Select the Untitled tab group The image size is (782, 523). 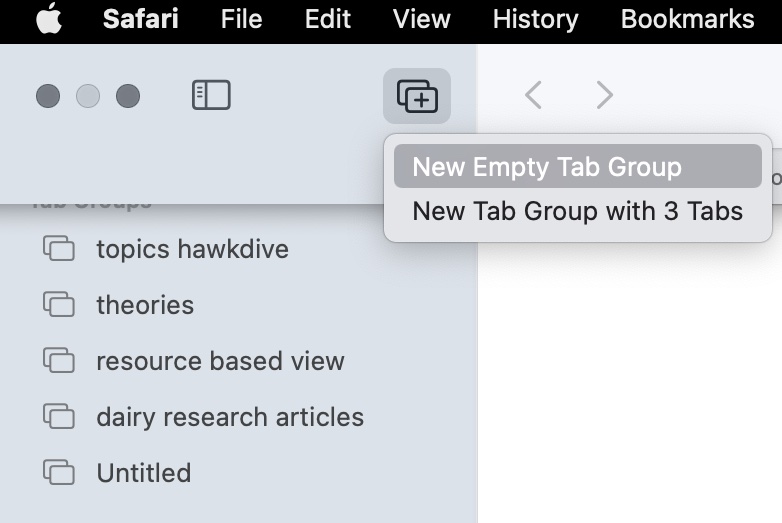[x=143, y=473]
